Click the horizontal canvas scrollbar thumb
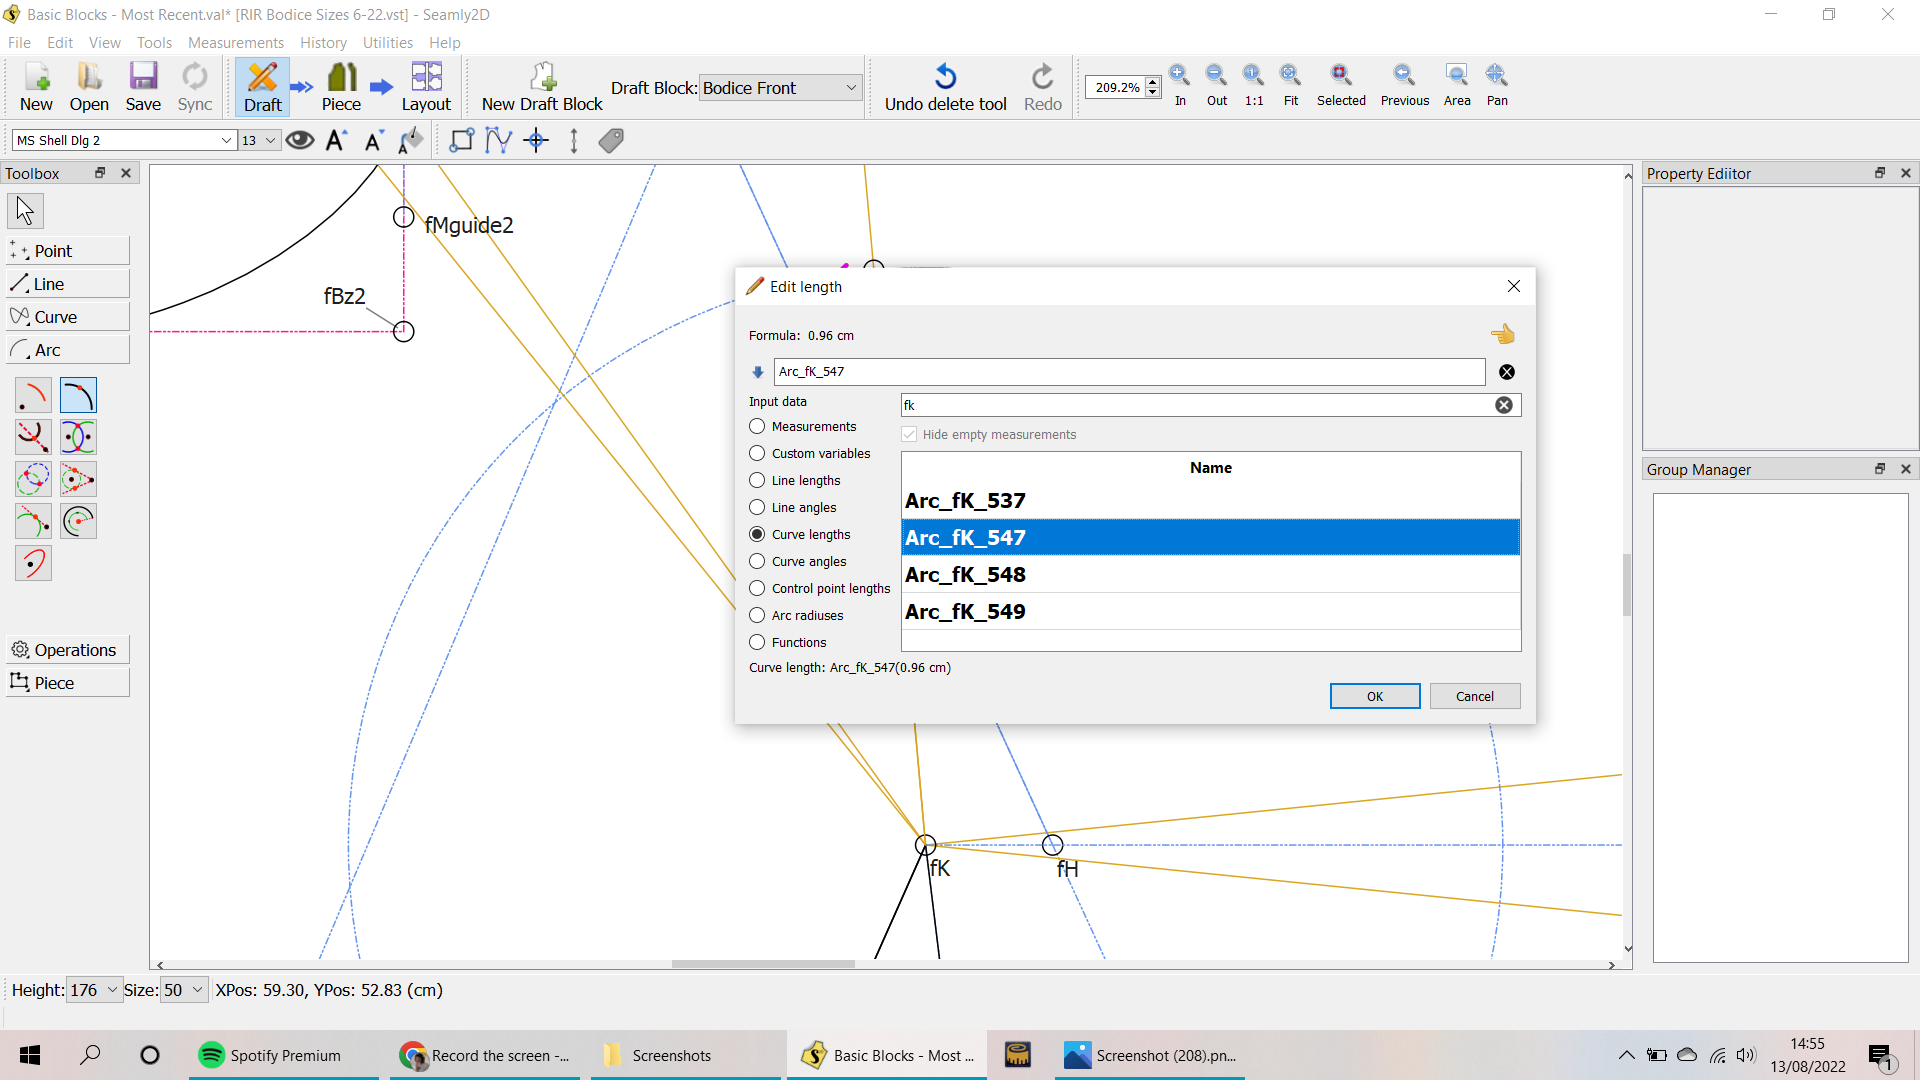Image resolution: width=1920 pixels, height=1080 pixels. [x=763, y=965]
